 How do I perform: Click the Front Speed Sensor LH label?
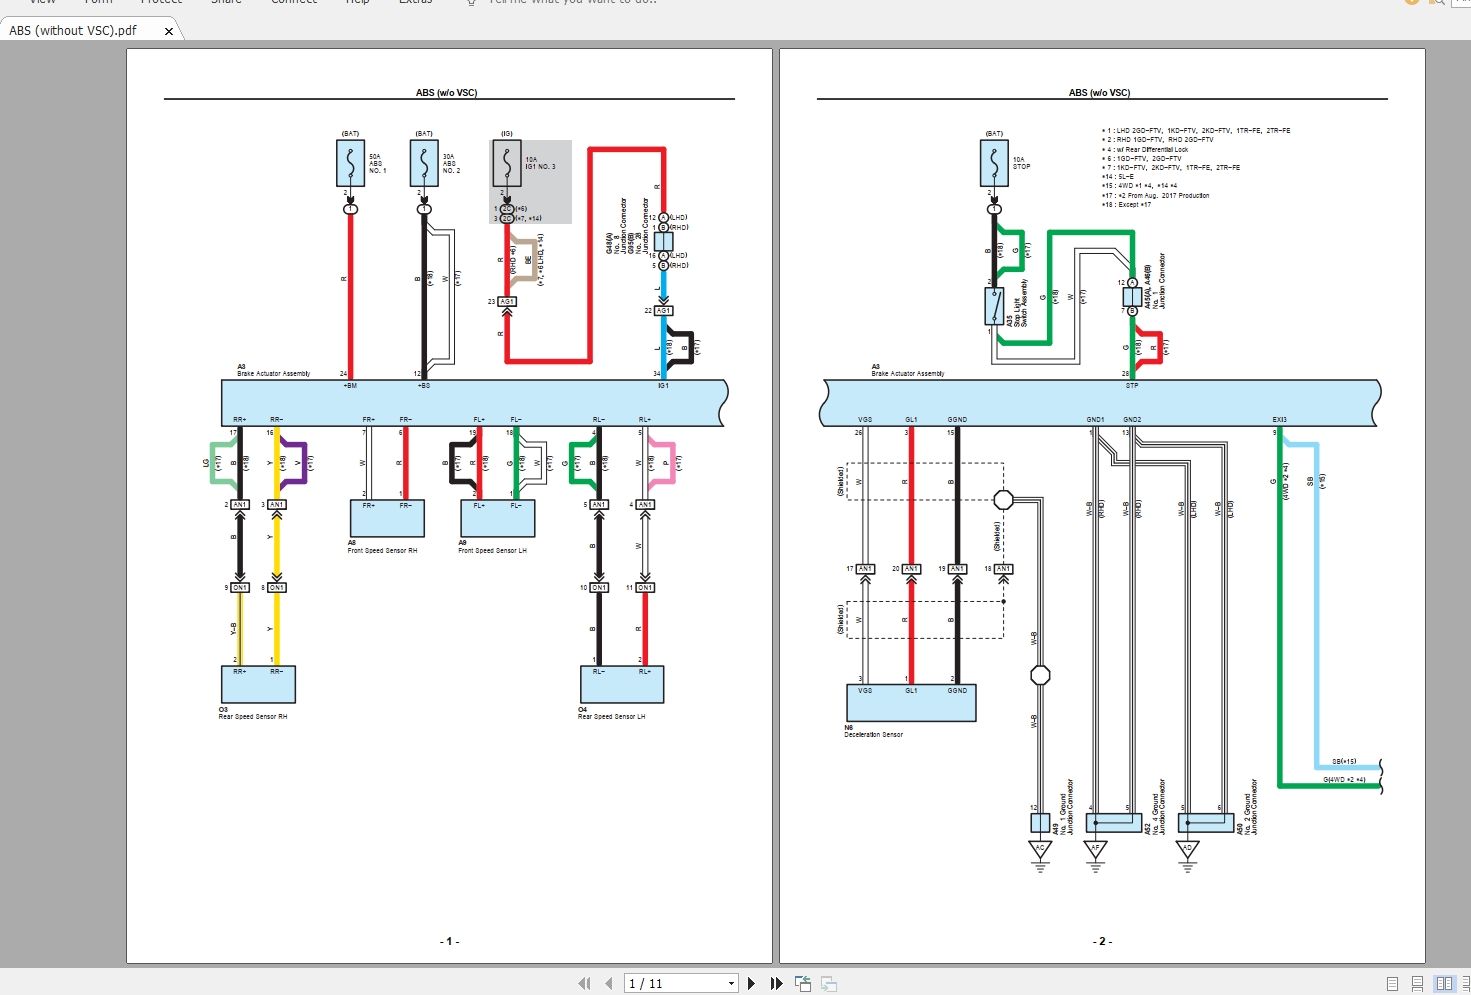(x=492, y=551)
